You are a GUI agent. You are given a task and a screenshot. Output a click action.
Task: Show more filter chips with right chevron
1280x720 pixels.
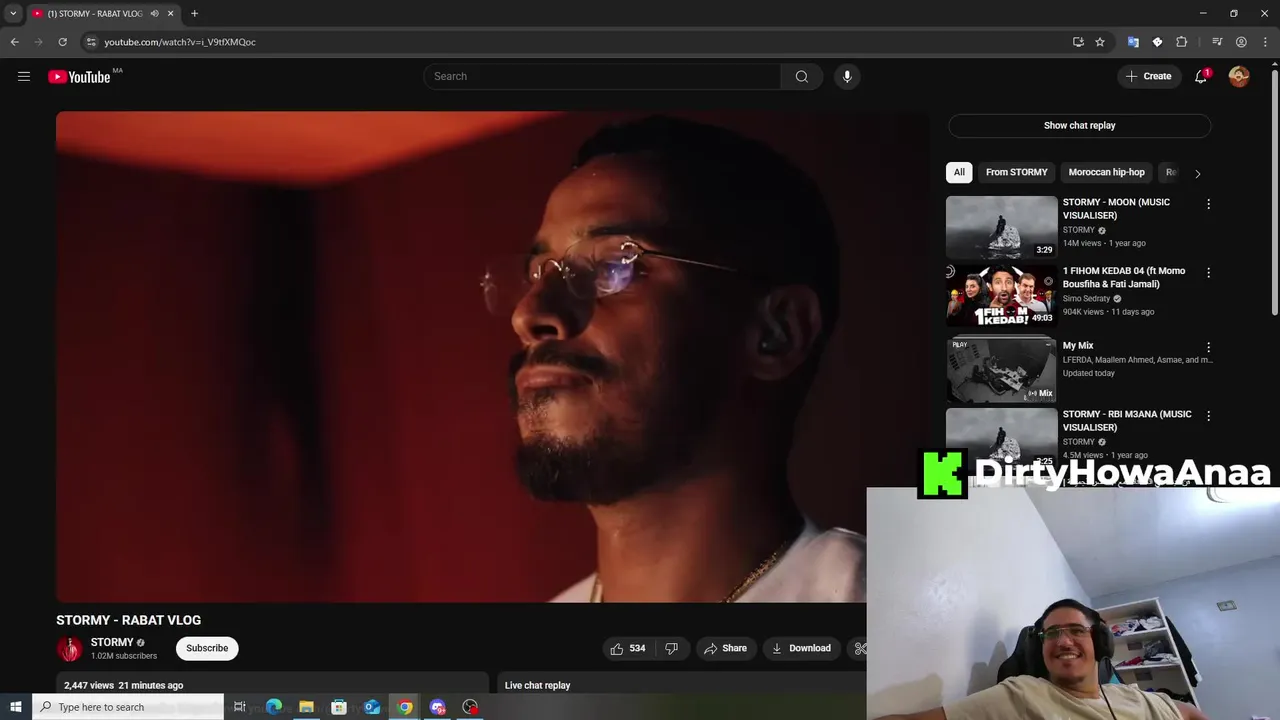point(1197,173)
